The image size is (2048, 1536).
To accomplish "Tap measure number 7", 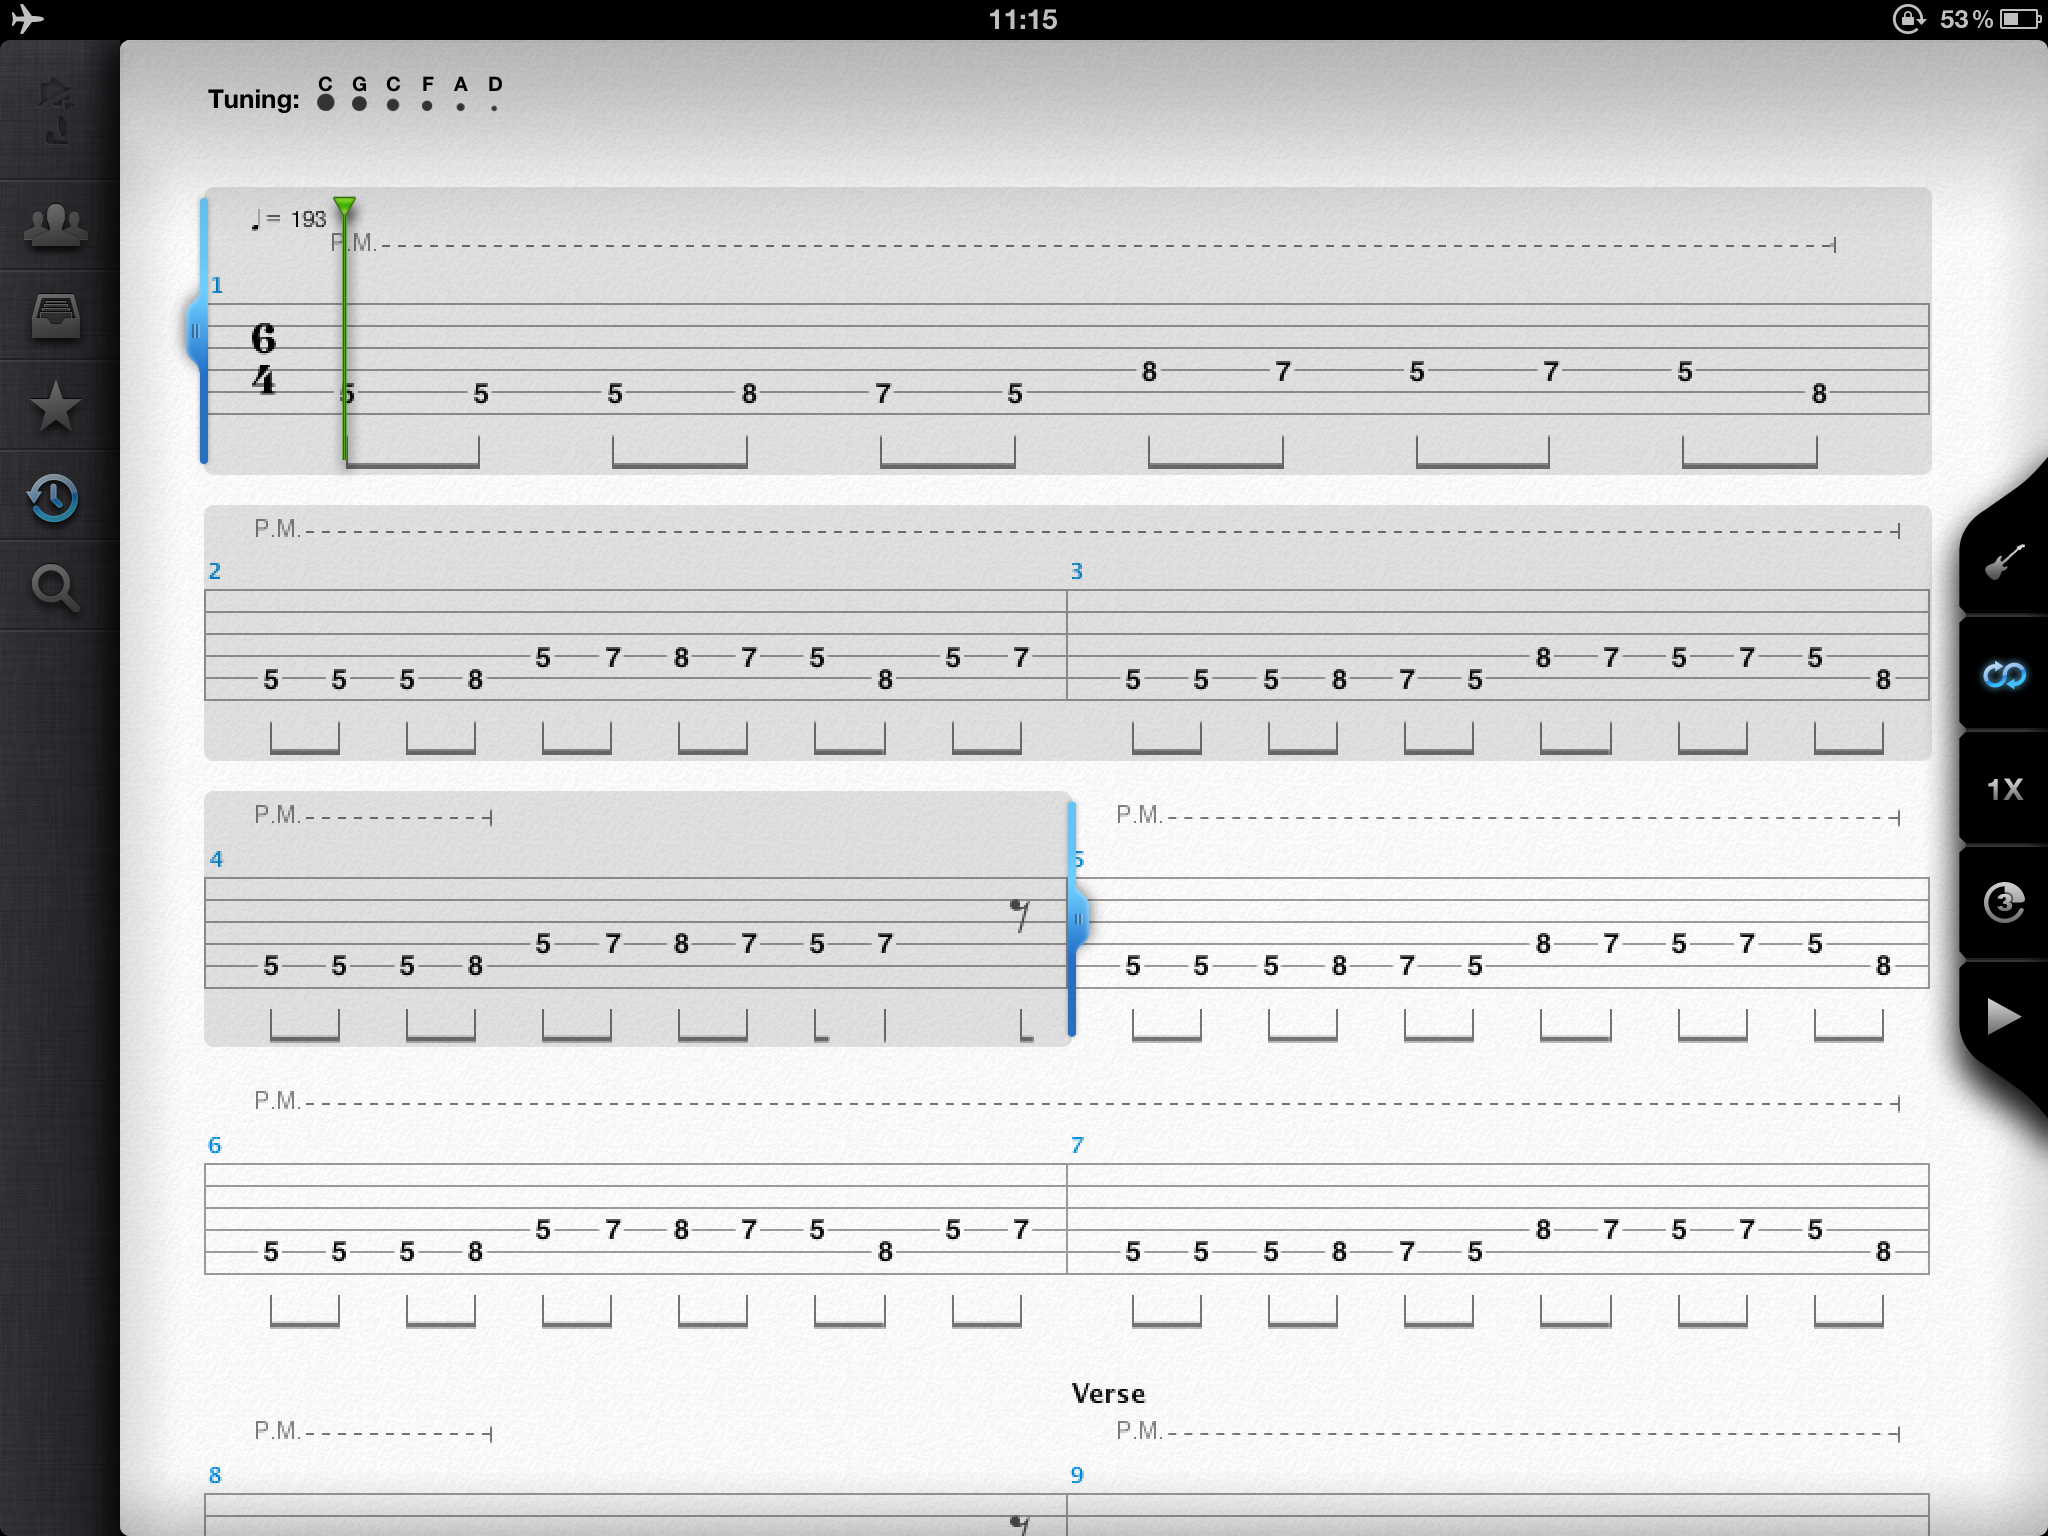I will 1077,1145.
